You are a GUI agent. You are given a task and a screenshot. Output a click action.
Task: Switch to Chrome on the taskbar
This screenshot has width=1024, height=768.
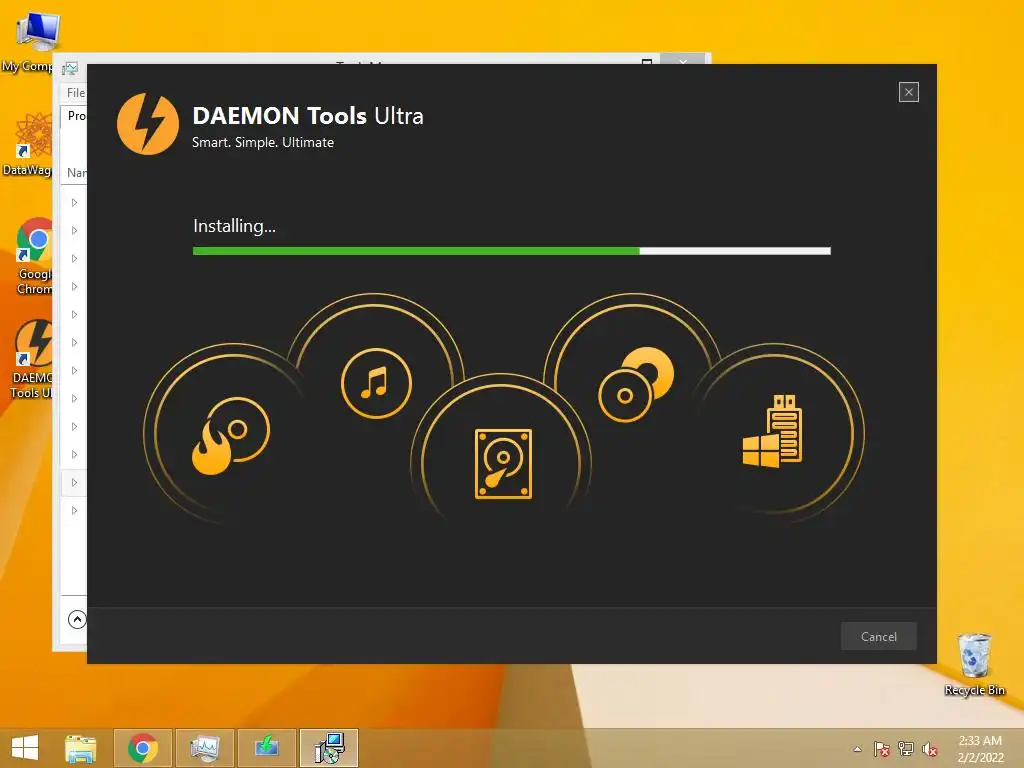click(x=143, y=748)
